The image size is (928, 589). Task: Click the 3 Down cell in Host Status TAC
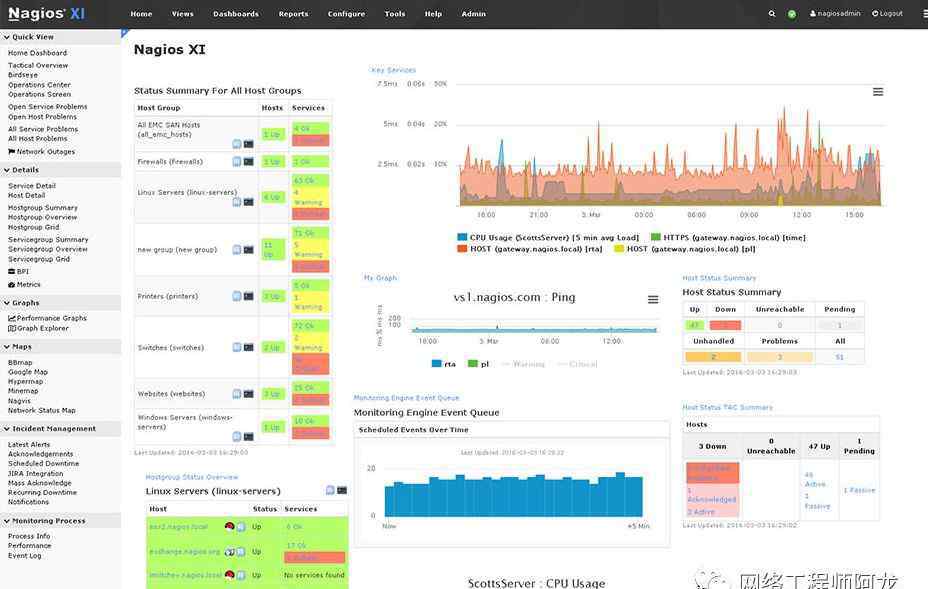click(x=712, y=446)
